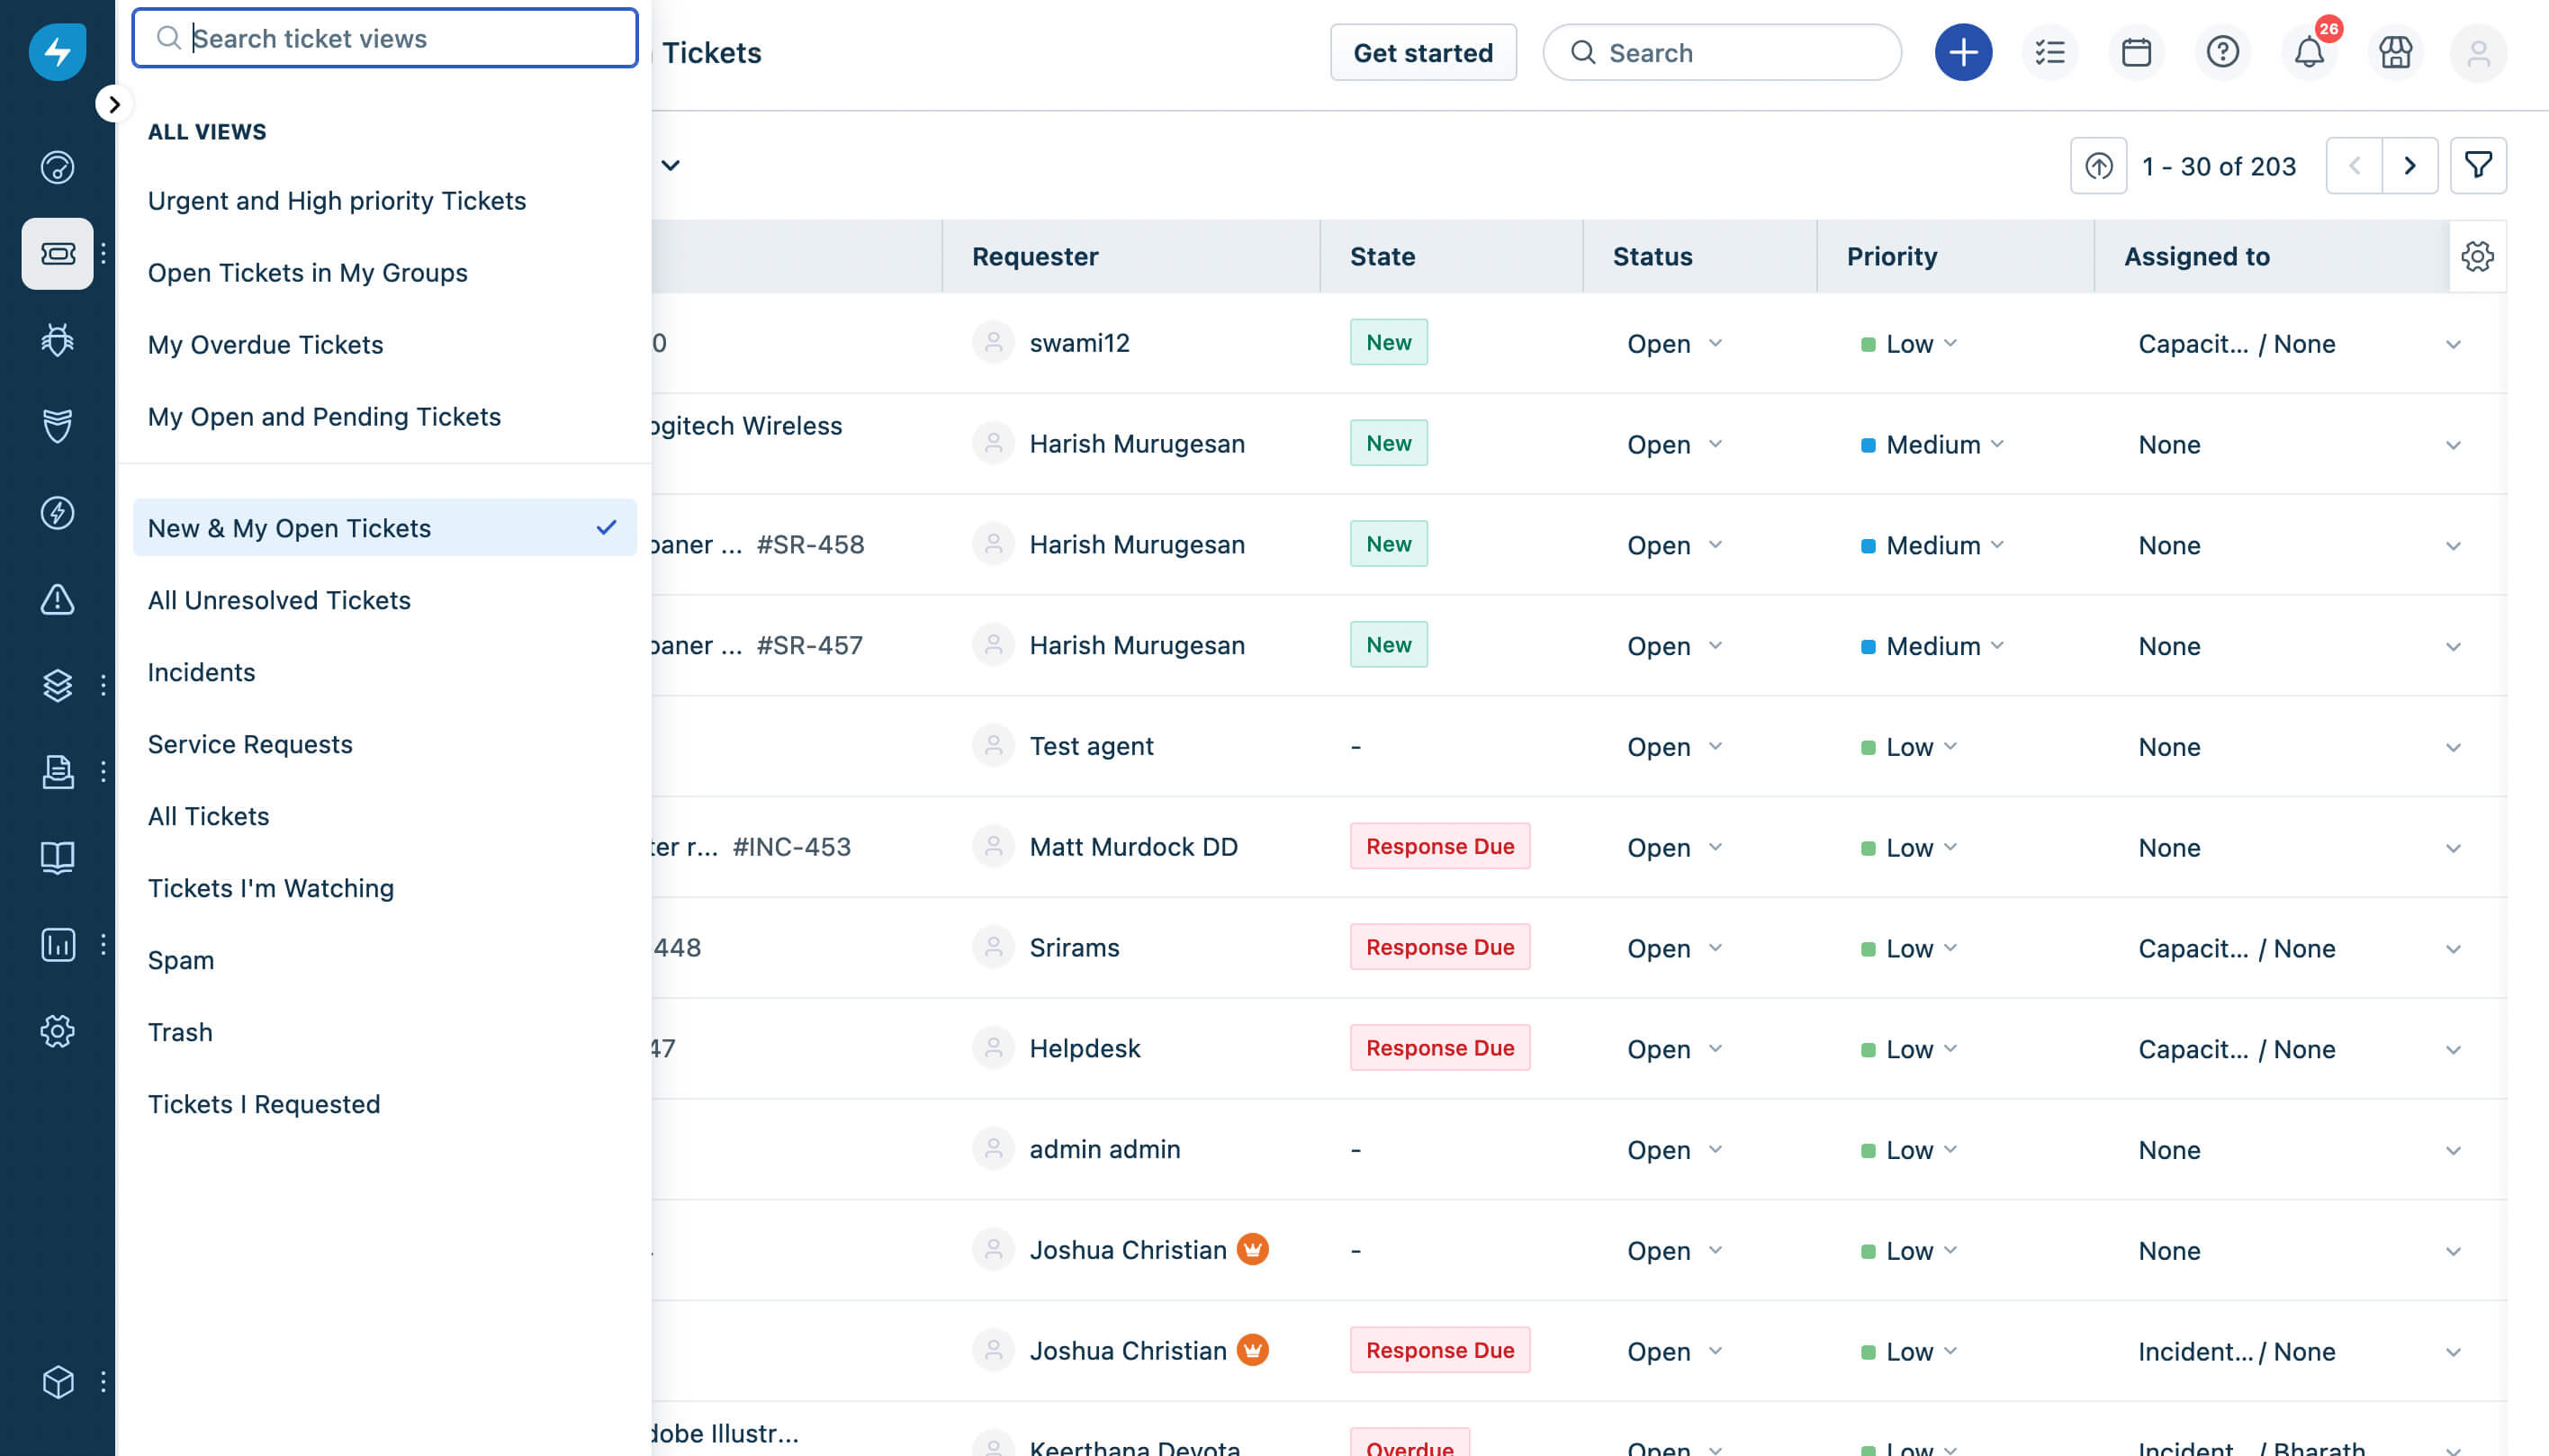Screen dimensions: 2549x1456
Task: Open the bell notifications icon
Action: [x=2308, y=52]
